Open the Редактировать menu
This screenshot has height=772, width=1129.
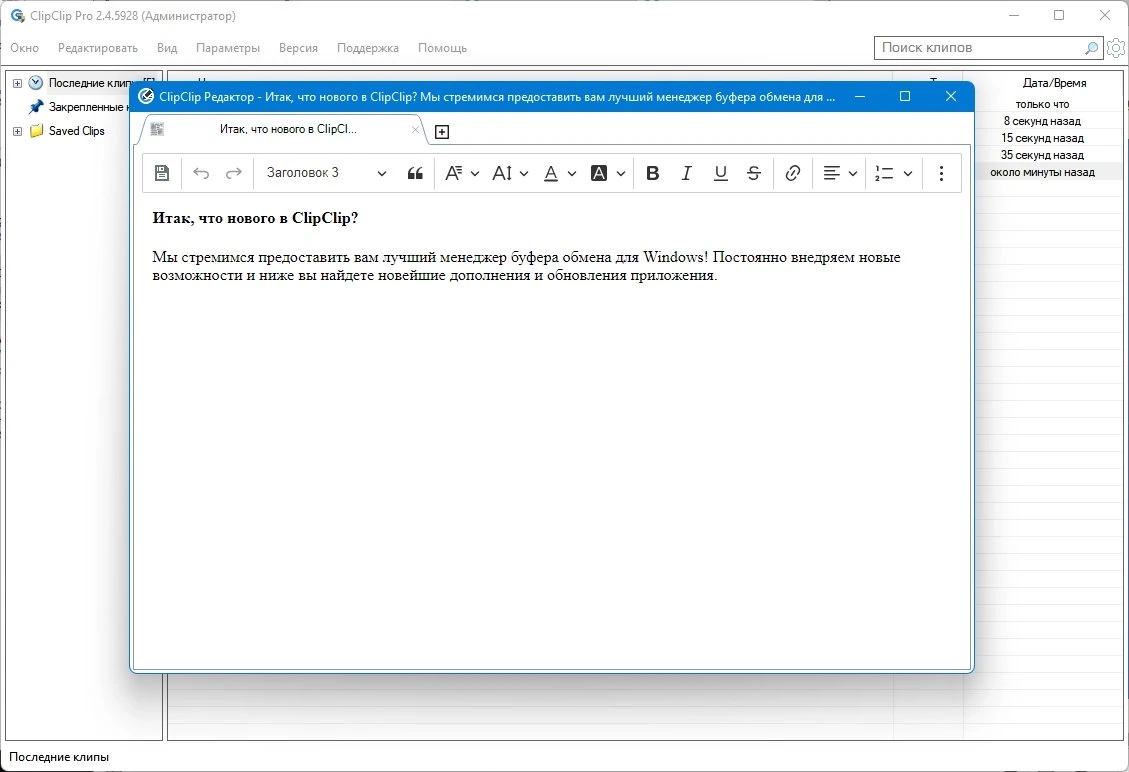[98, 48]
